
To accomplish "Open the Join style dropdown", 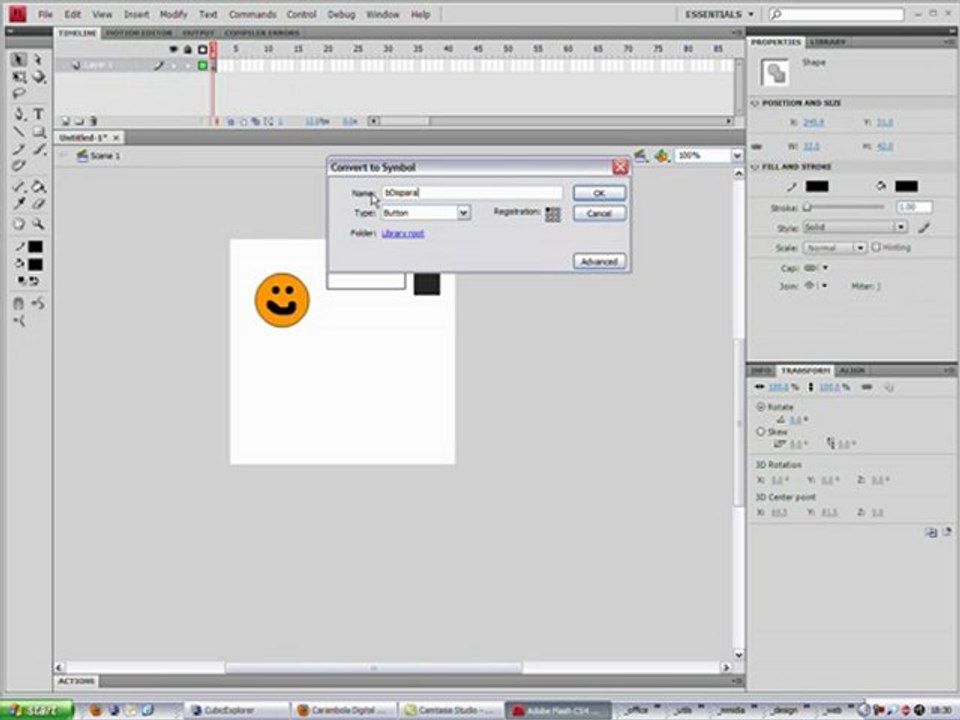I will coord(816,285).
